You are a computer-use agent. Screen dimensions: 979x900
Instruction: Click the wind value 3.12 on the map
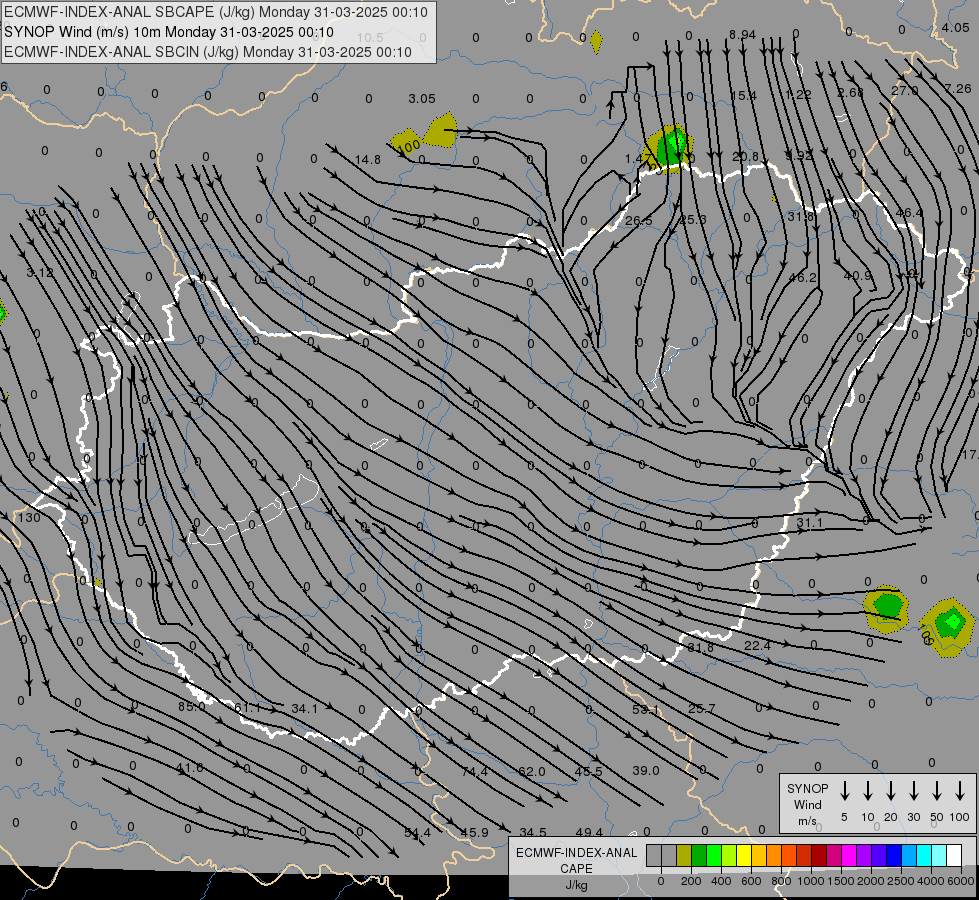[x=40, y=273]
